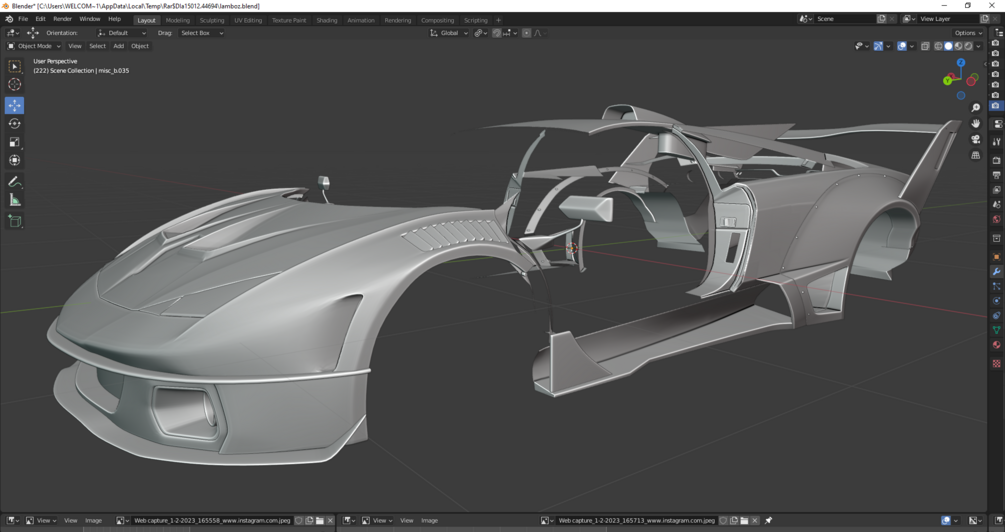Open the viewport Select menu
This screenshot has width=1005, height=532.
pos(97,46)
